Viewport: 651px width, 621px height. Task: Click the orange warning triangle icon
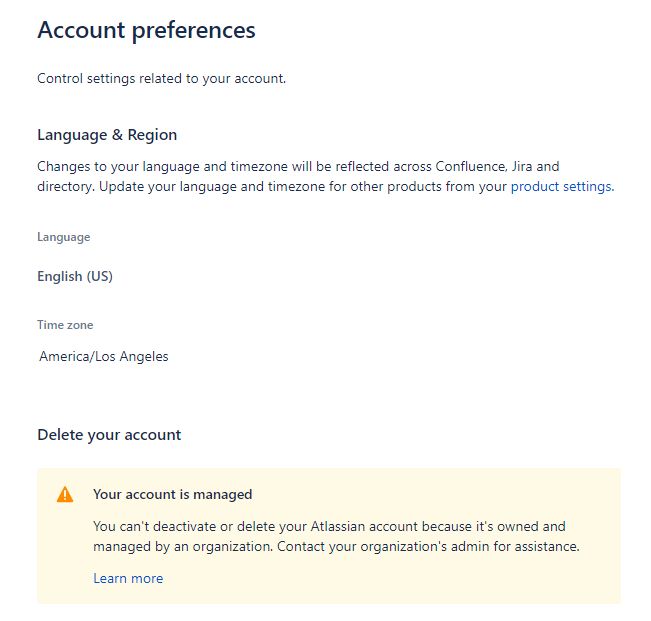pyautogui.click(x=65, y=494)
